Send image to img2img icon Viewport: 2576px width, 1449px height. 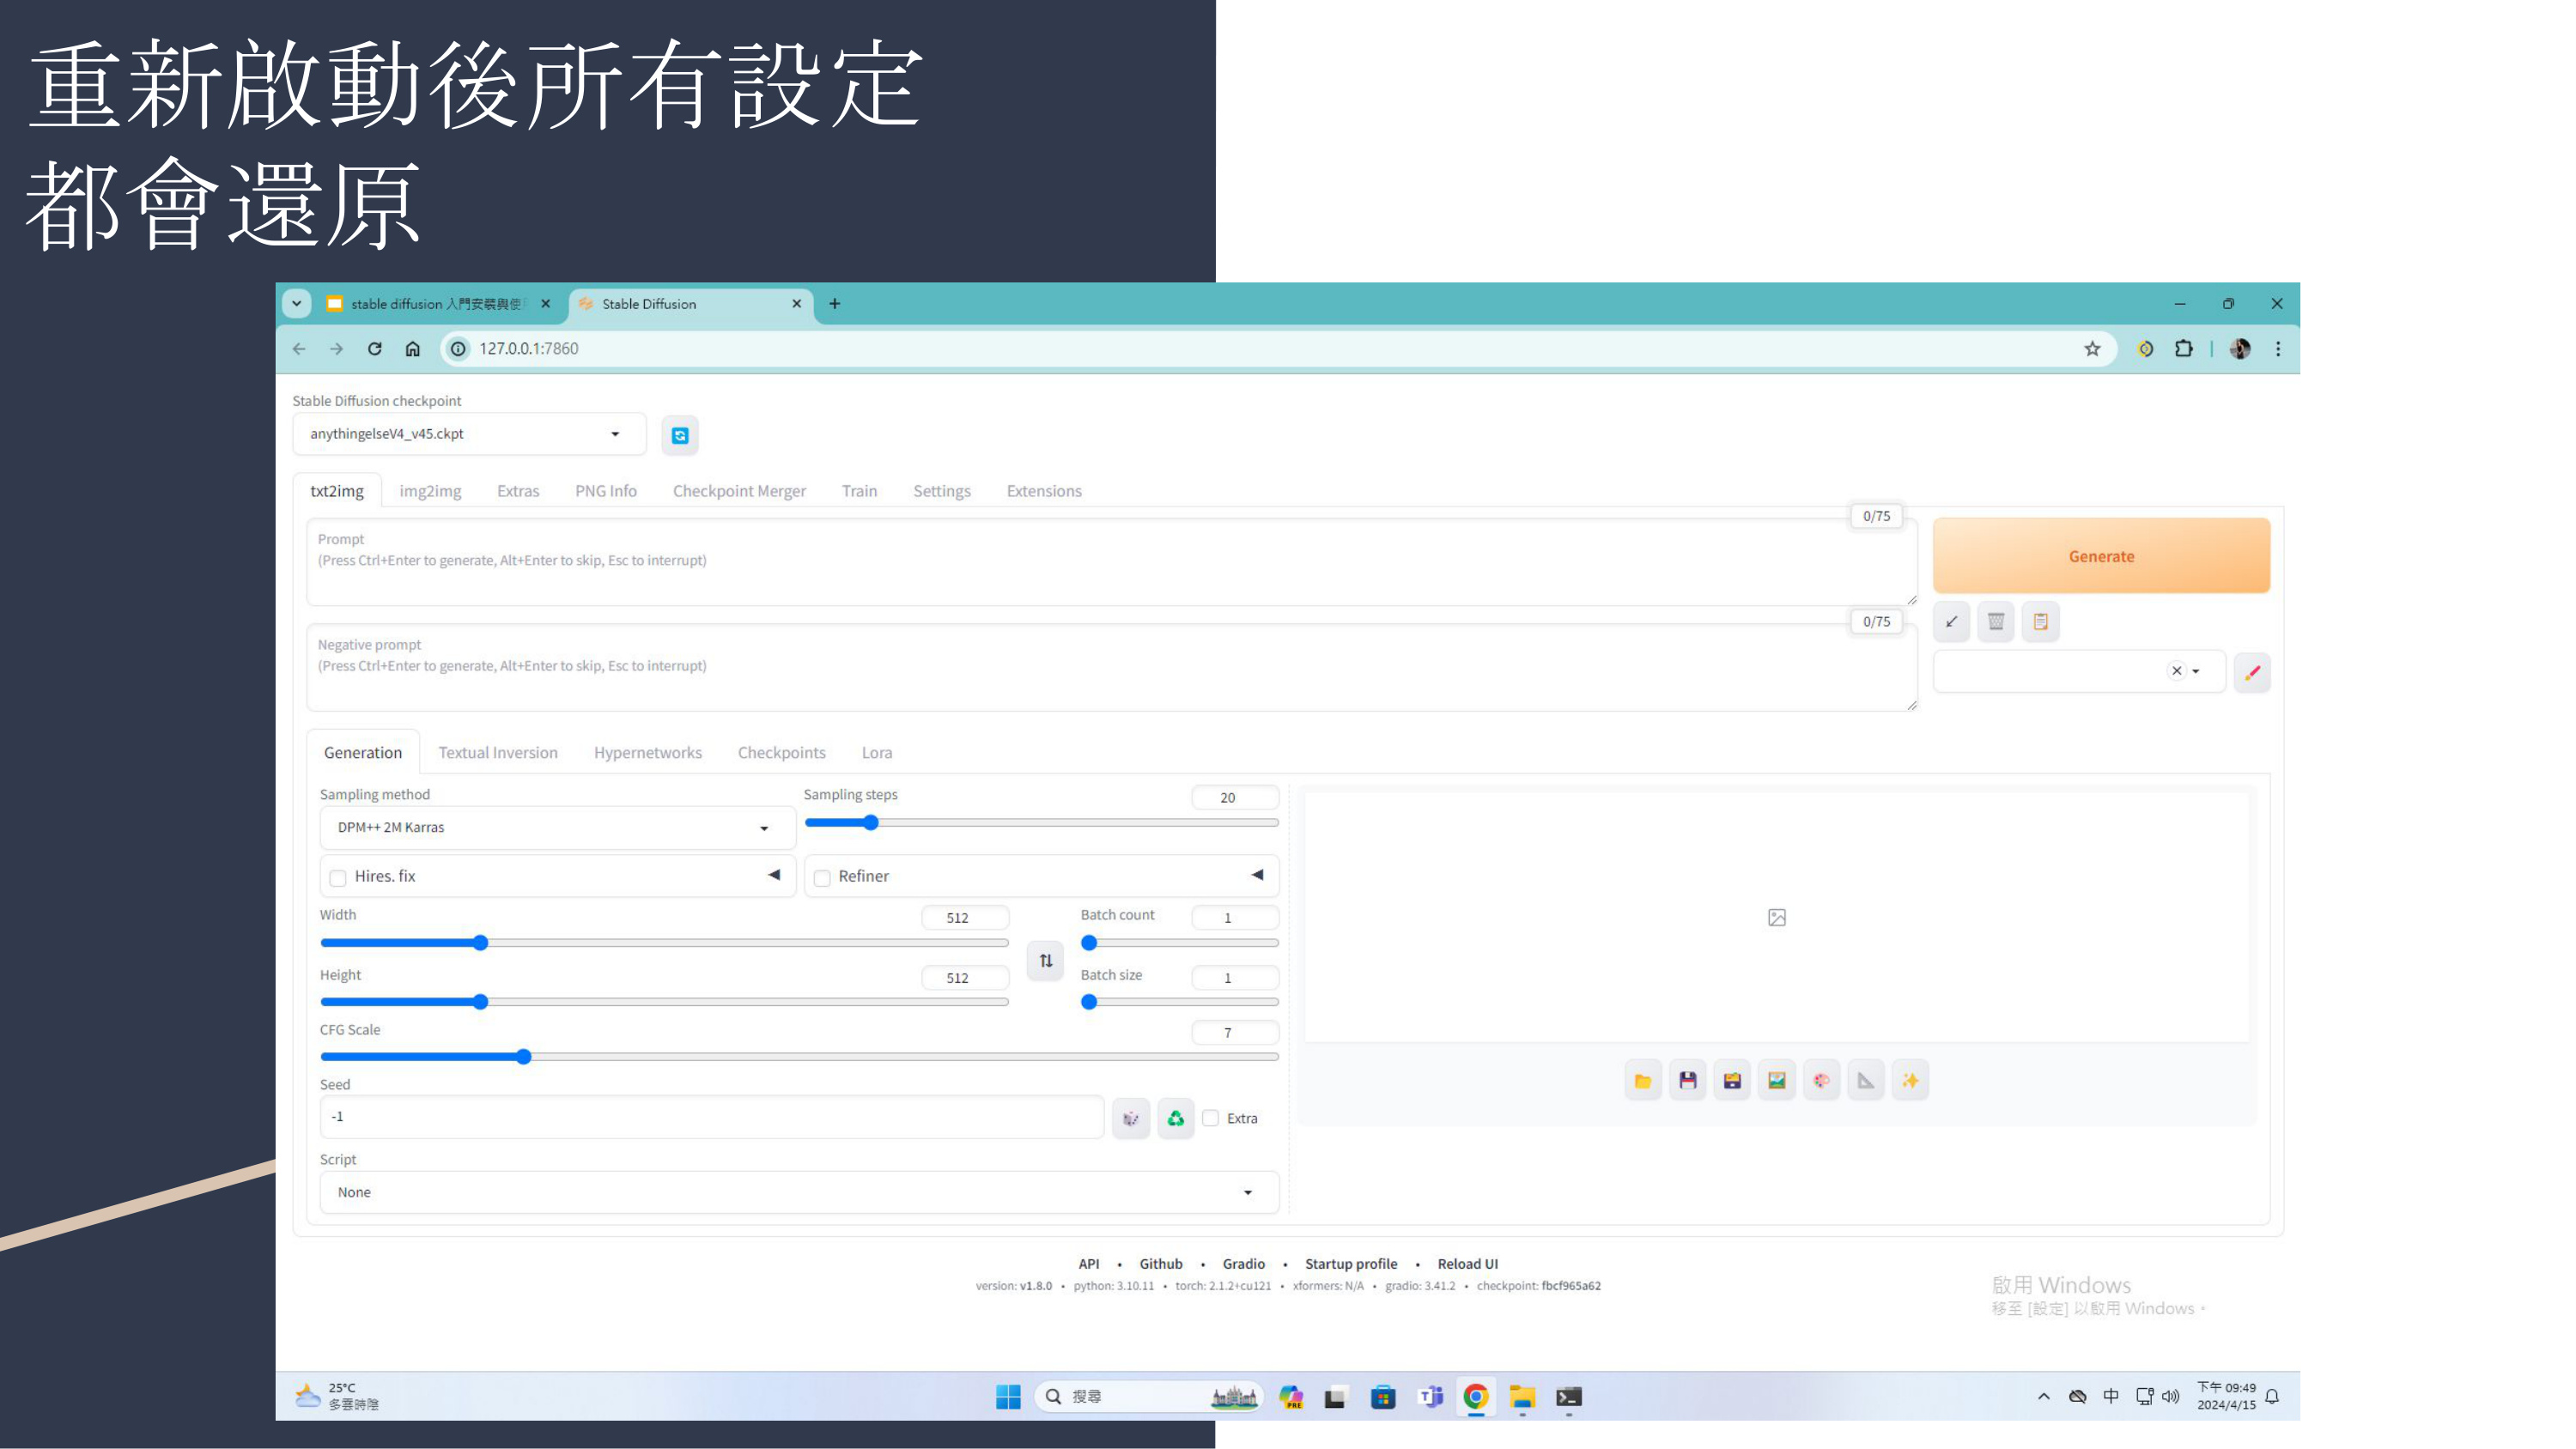[1777, 1080]
